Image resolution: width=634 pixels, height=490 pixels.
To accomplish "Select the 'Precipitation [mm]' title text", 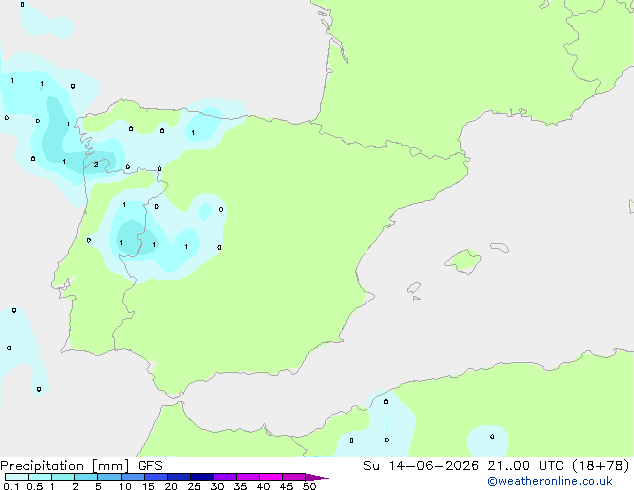I will coord(64,466).
